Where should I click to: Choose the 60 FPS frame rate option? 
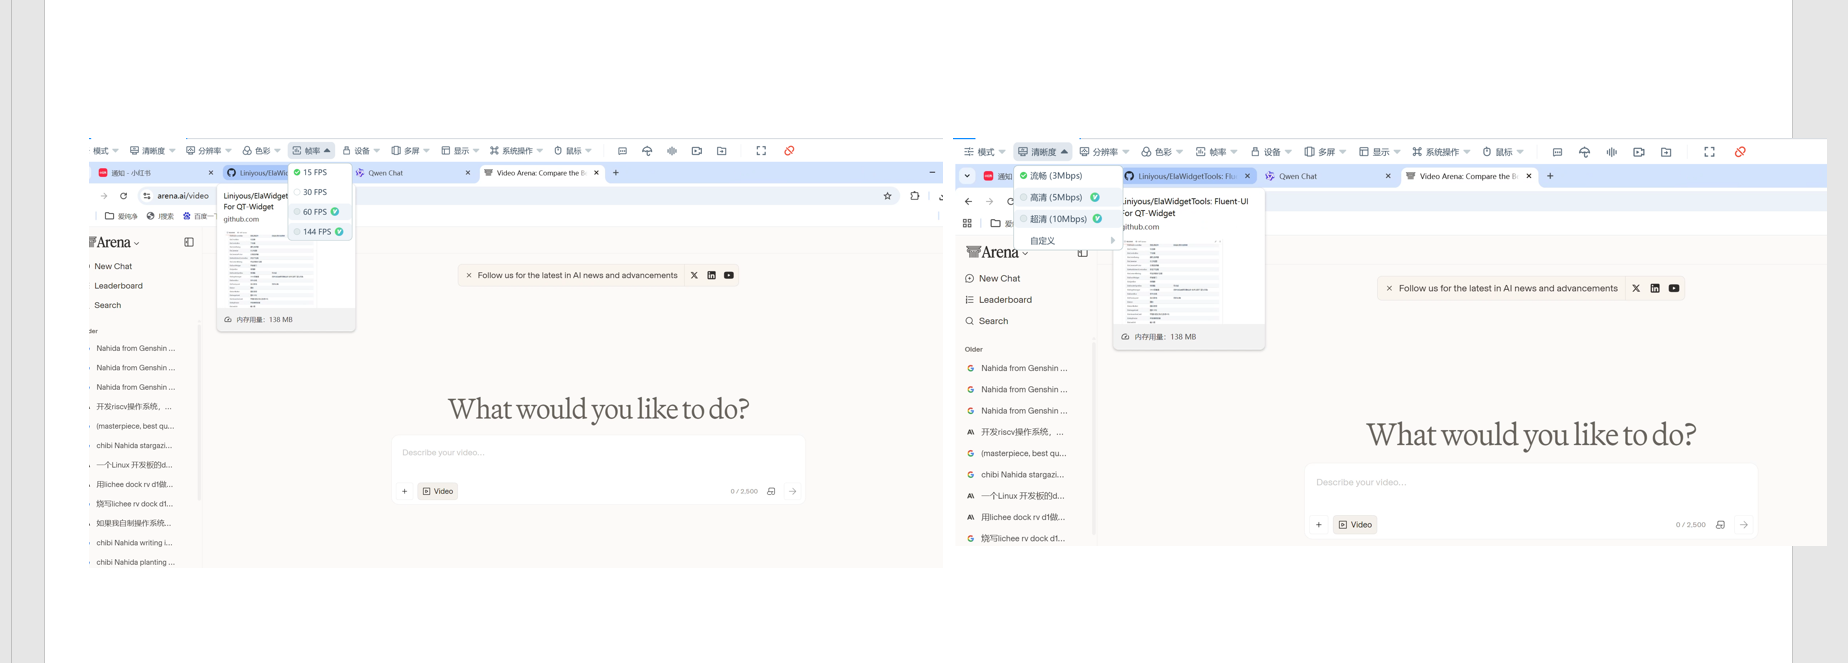320,212
